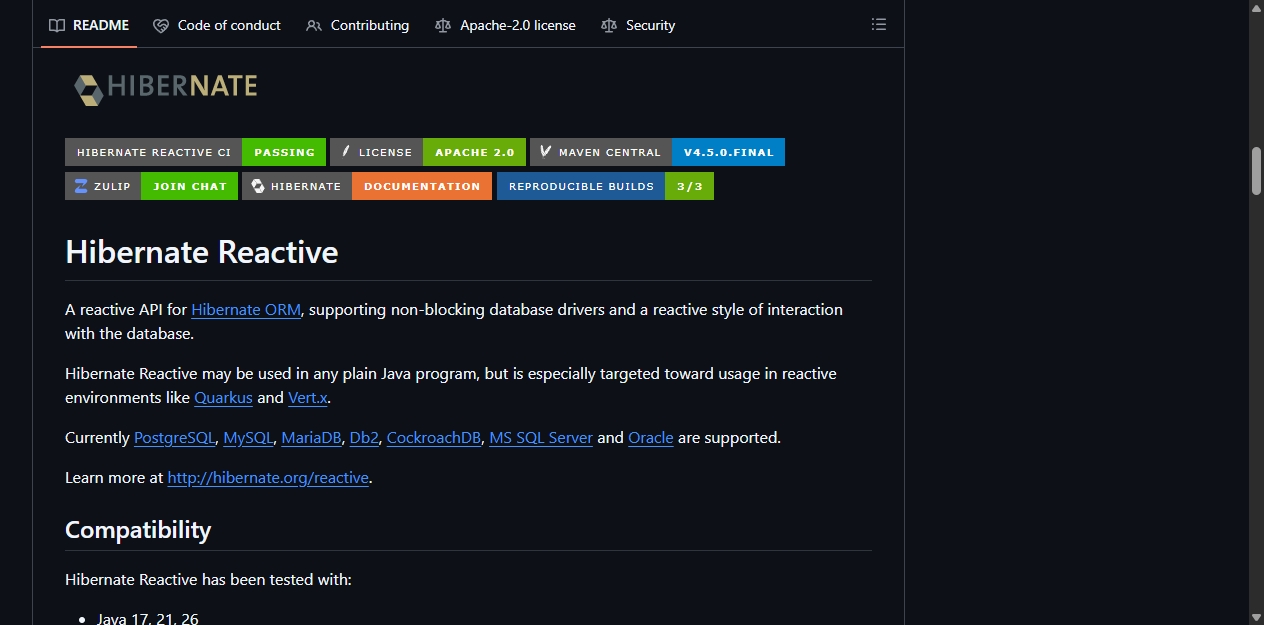The width and height of the screenshot is (1264, 625).
Task: Open the README tab
Action: (x=89, y=25)
